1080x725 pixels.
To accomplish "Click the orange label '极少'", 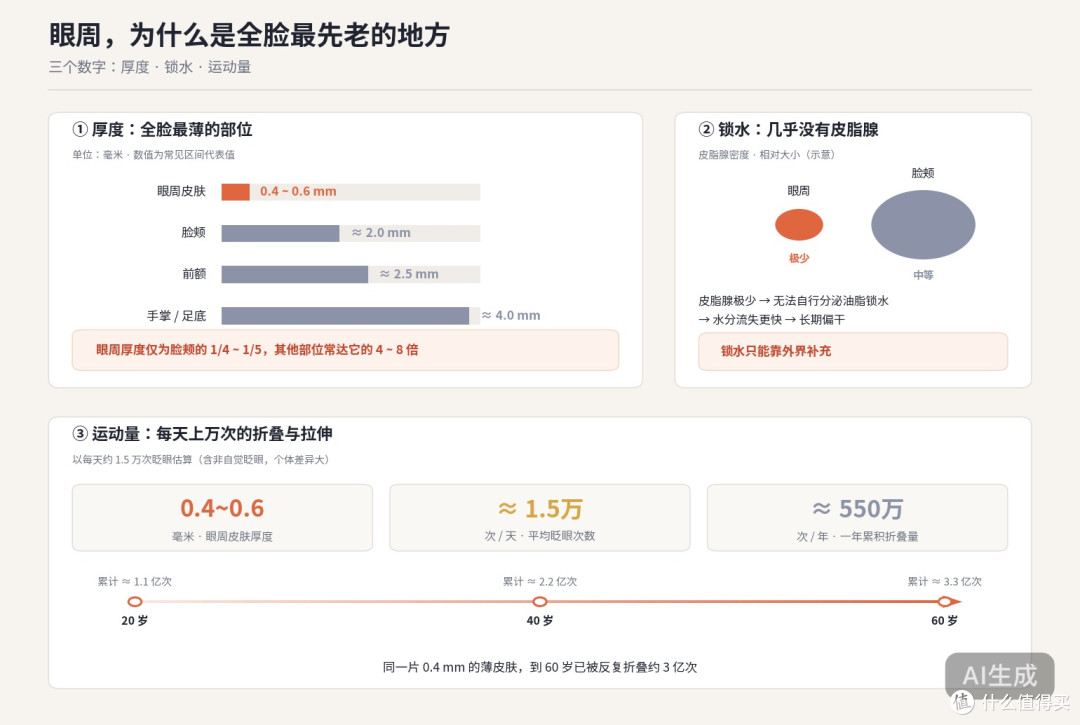I will click(799, 258).
